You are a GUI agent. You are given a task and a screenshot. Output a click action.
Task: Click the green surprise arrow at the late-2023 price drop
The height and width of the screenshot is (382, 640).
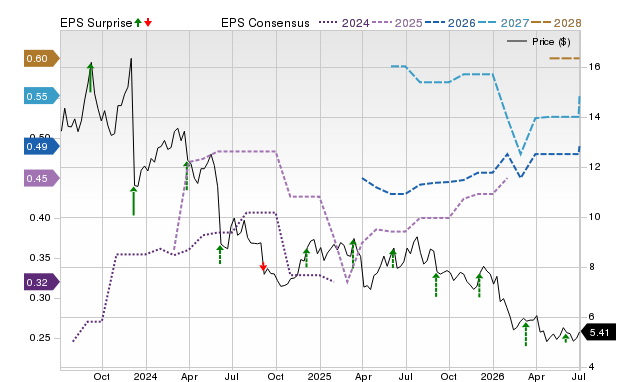point(133,201)
